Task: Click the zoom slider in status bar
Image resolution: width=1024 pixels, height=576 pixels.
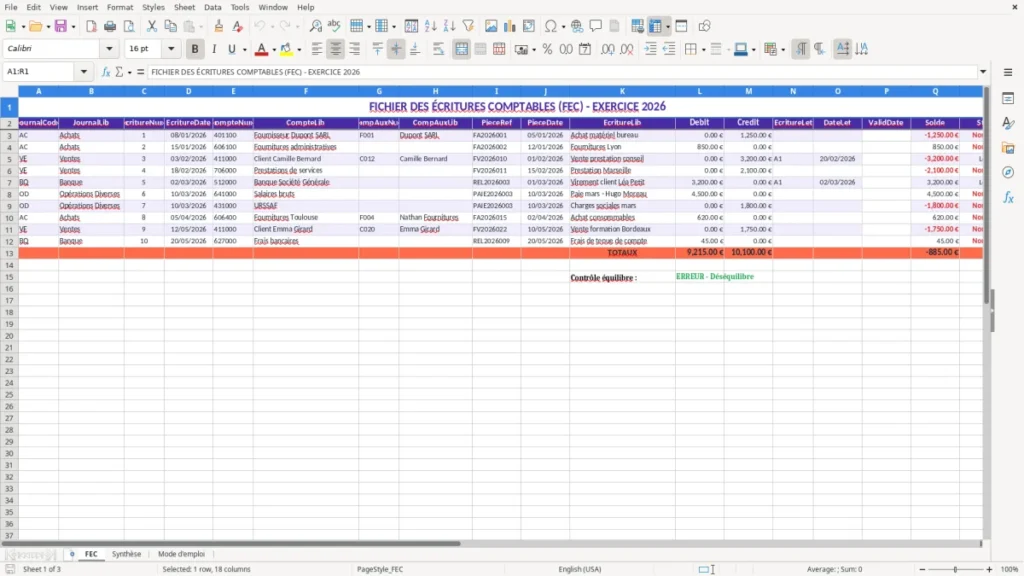Action: tap(955, 569)
